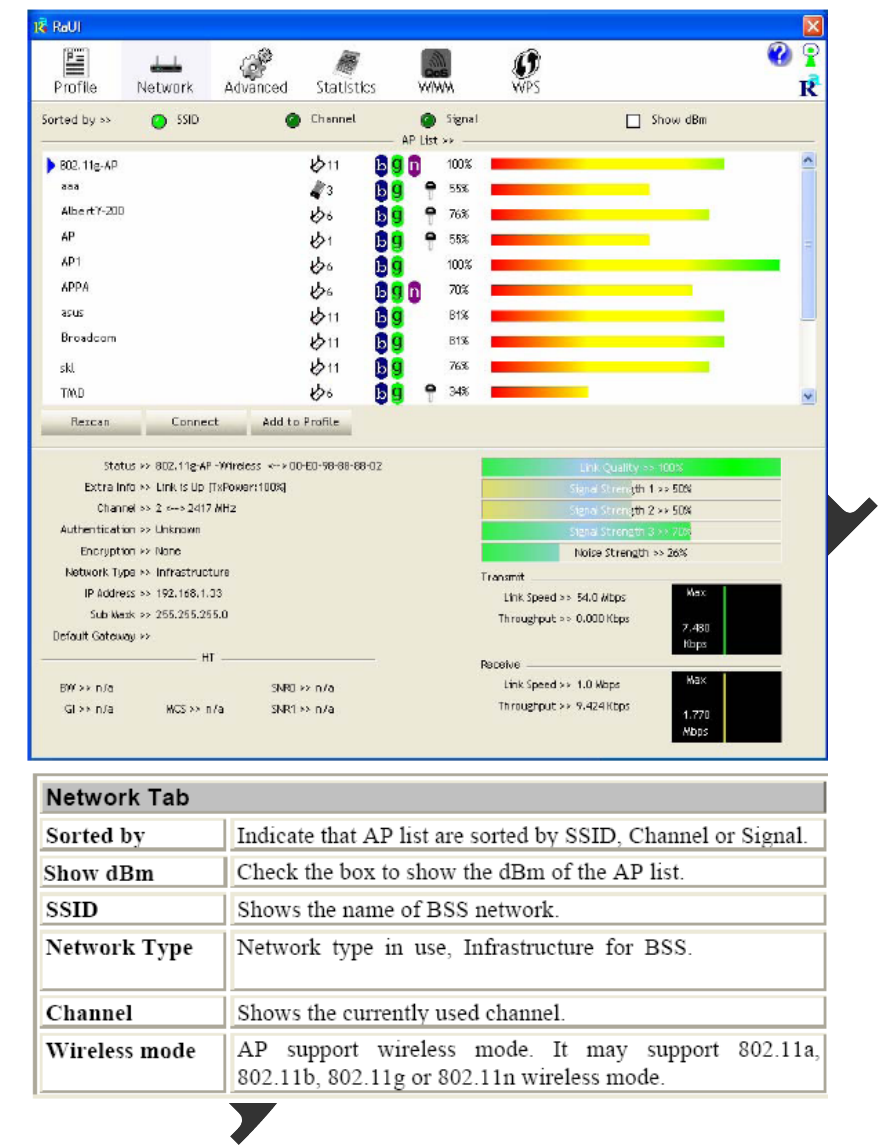This screenshot has width=878, height=1145.
Task: Switch to the Network tab
Action: tap(166, 71)
